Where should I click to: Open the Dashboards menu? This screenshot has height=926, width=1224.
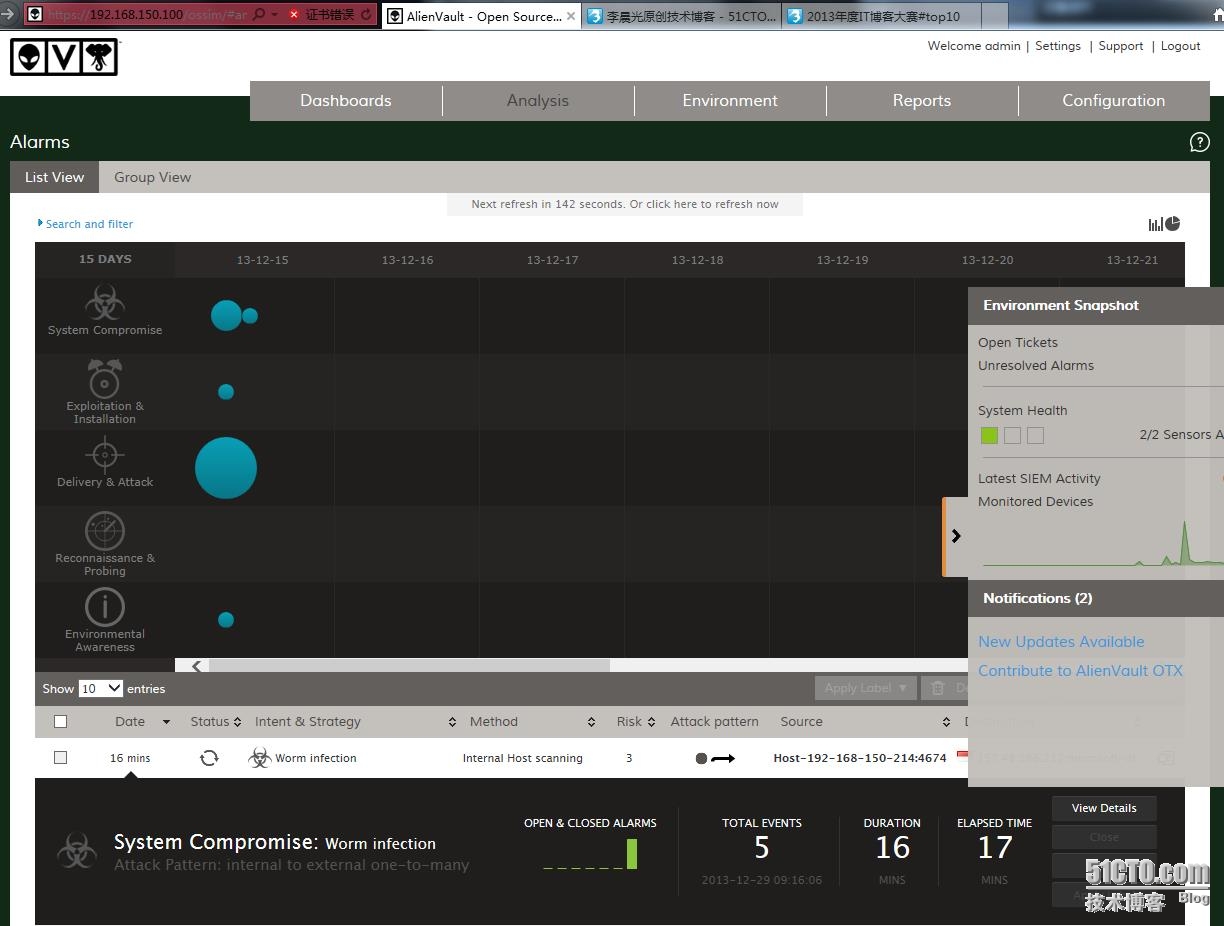pyautogui.click(x=346, y=100)
